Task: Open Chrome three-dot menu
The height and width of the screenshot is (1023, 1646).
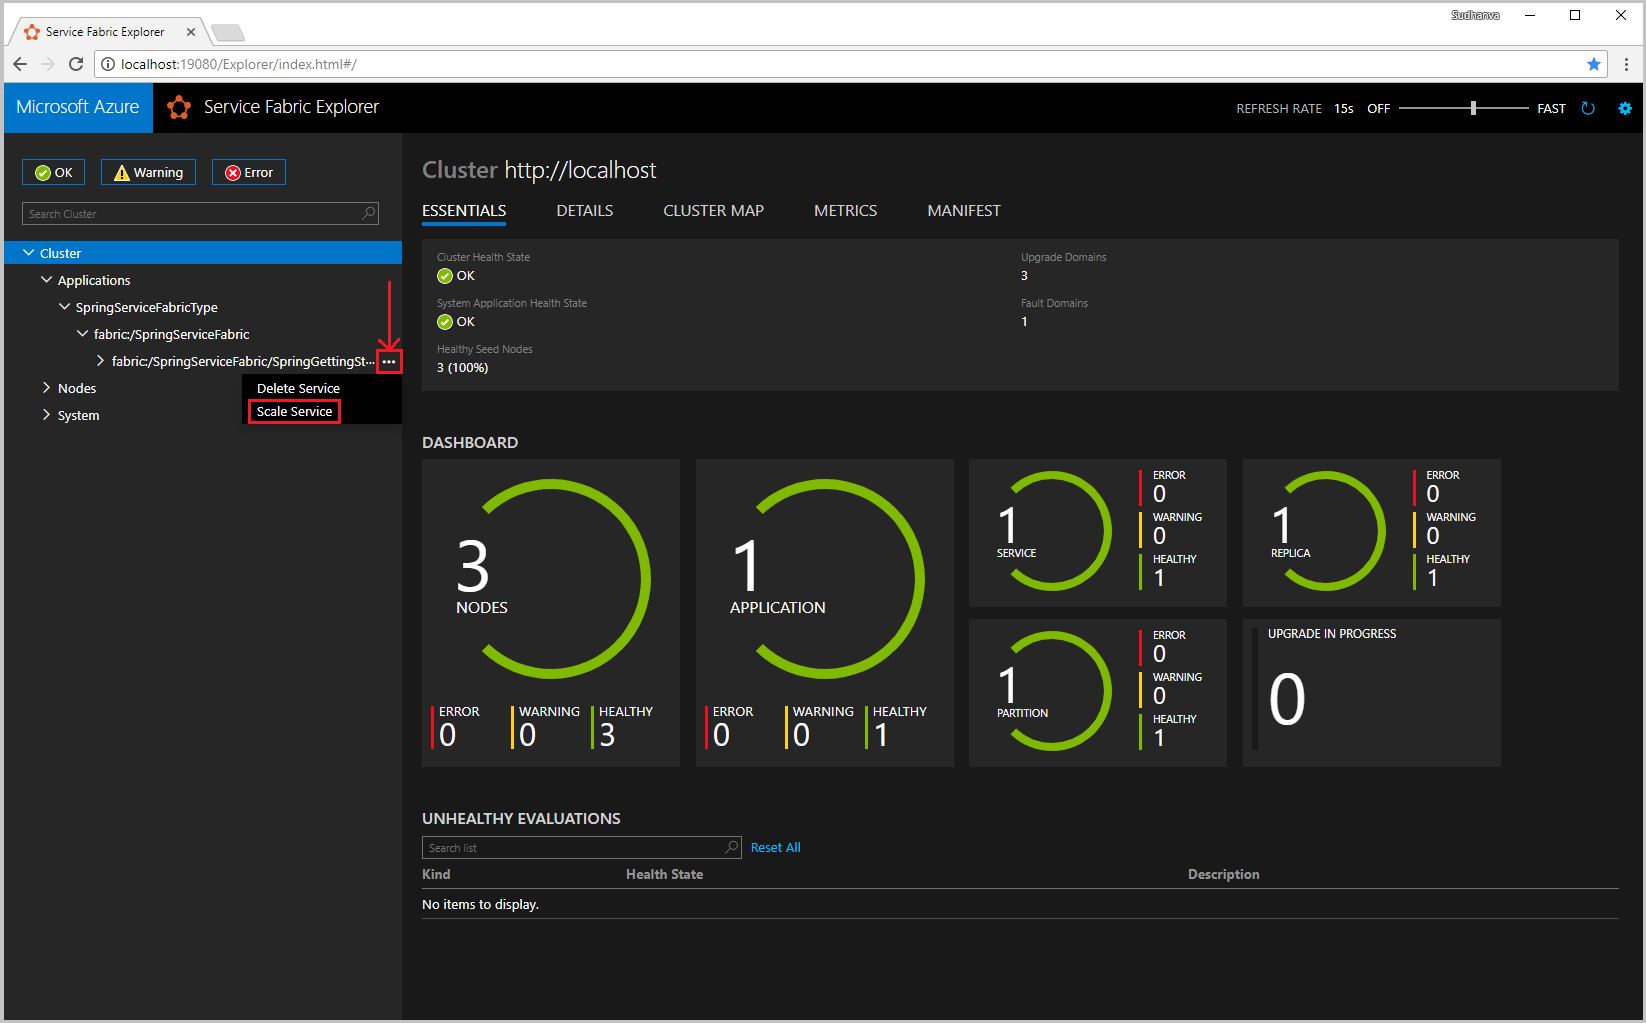Action: tap(1627, 64)
